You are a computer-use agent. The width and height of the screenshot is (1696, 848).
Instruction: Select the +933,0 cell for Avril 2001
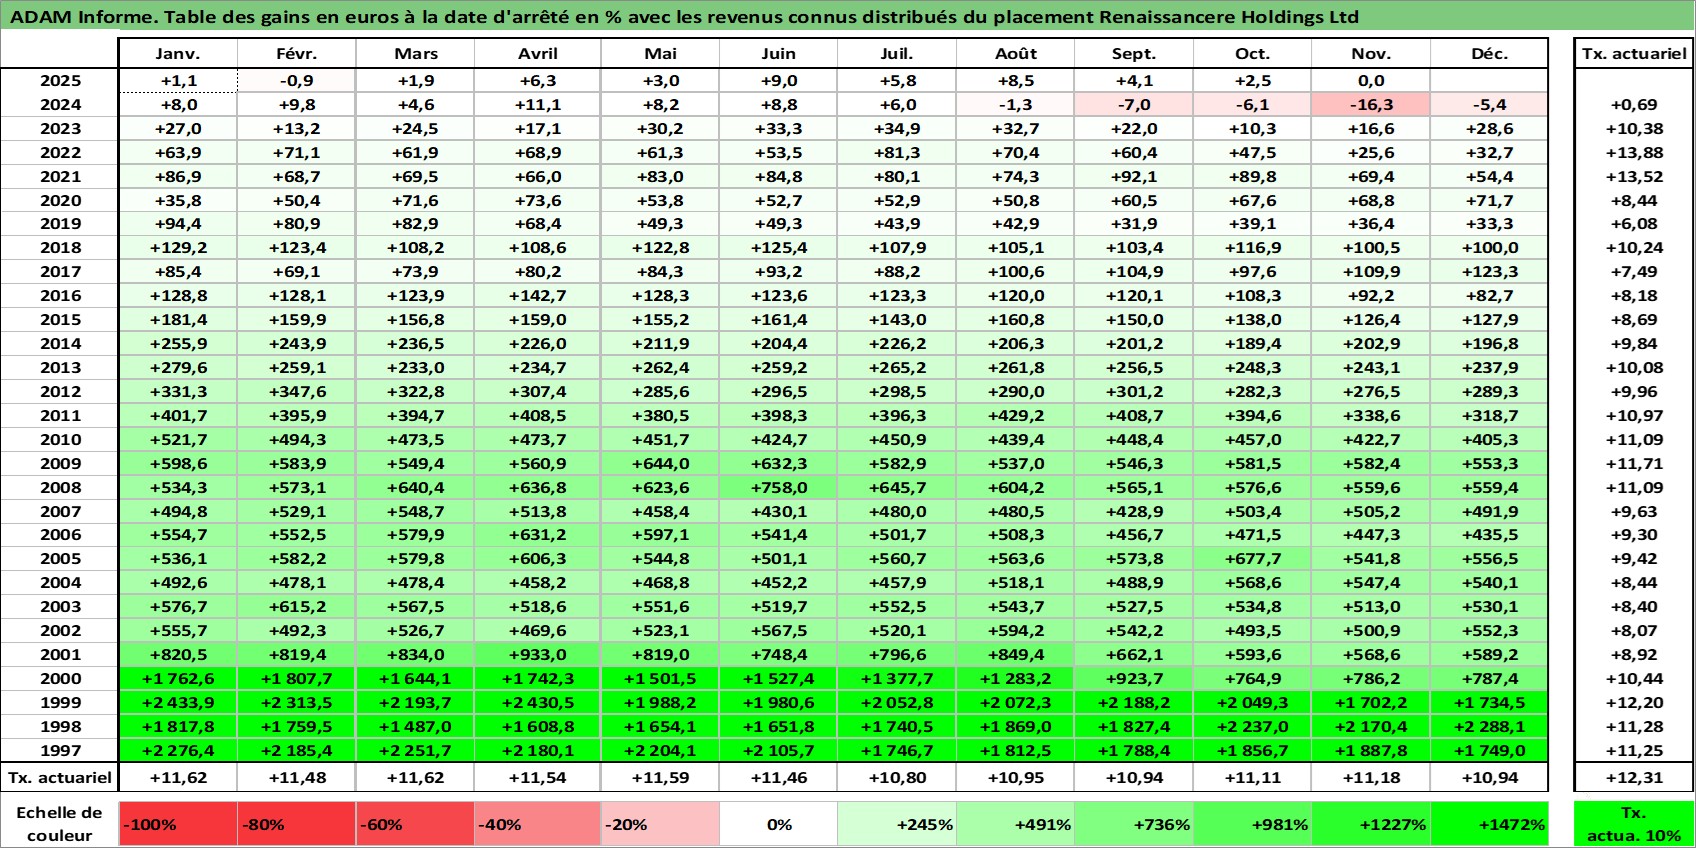538,654
